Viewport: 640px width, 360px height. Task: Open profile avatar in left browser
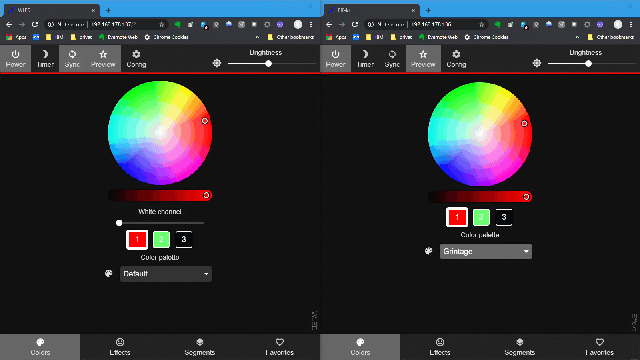[x=298, y=24]
